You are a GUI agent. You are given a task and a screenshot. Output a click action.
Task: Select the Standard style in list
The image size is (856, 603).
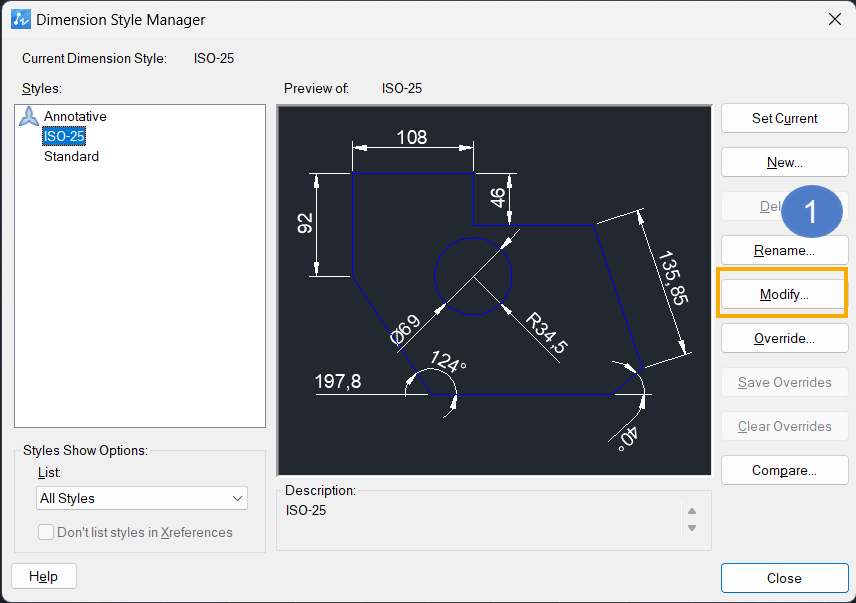tap(72, 156)
